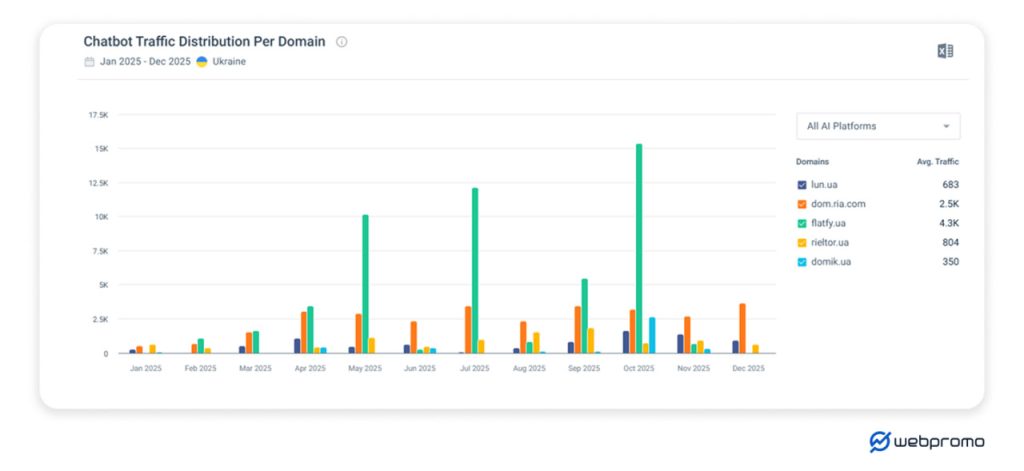Click the calendar date range icon
The image size is (1024, 471).
click(89, 62)
